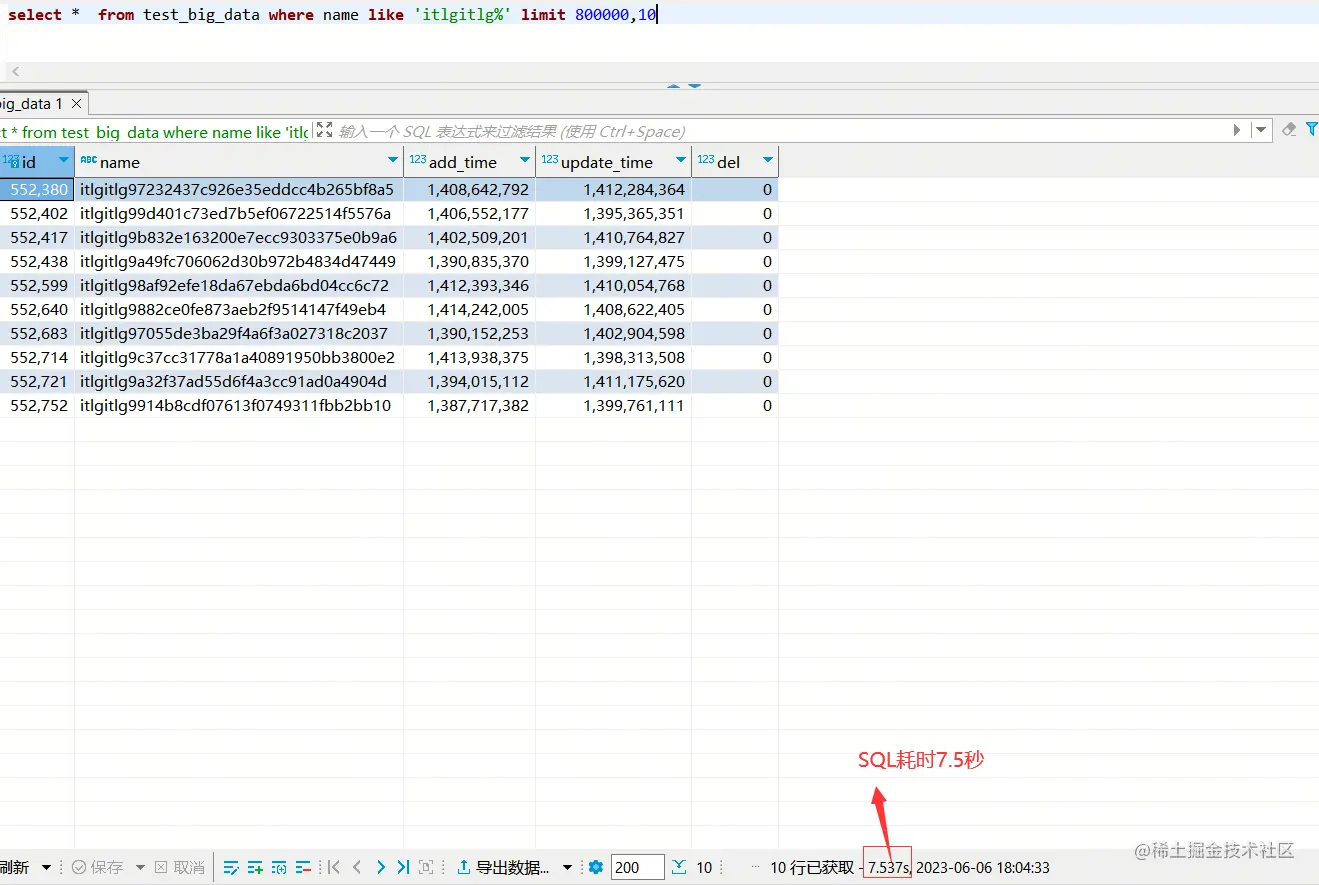Click the clear filter eraser icon
1319x885 pixels.
click(x=1288, y=129)
